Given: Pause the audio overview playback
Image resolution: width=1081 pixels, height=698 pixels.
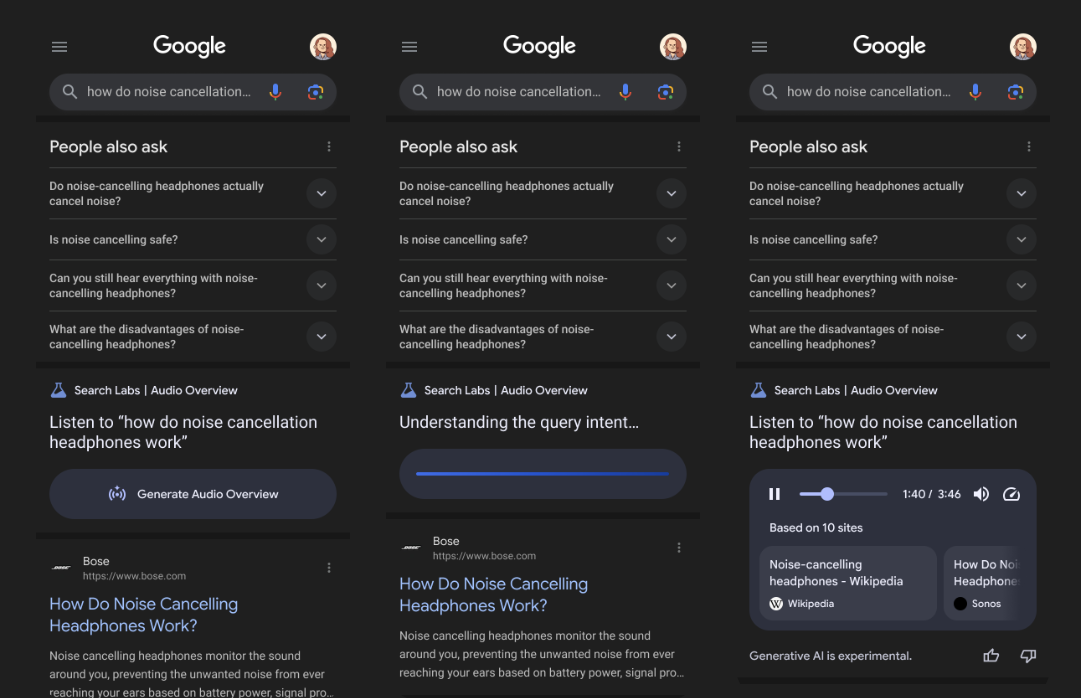Looking at the screenshot, I should tap(774, 494).
